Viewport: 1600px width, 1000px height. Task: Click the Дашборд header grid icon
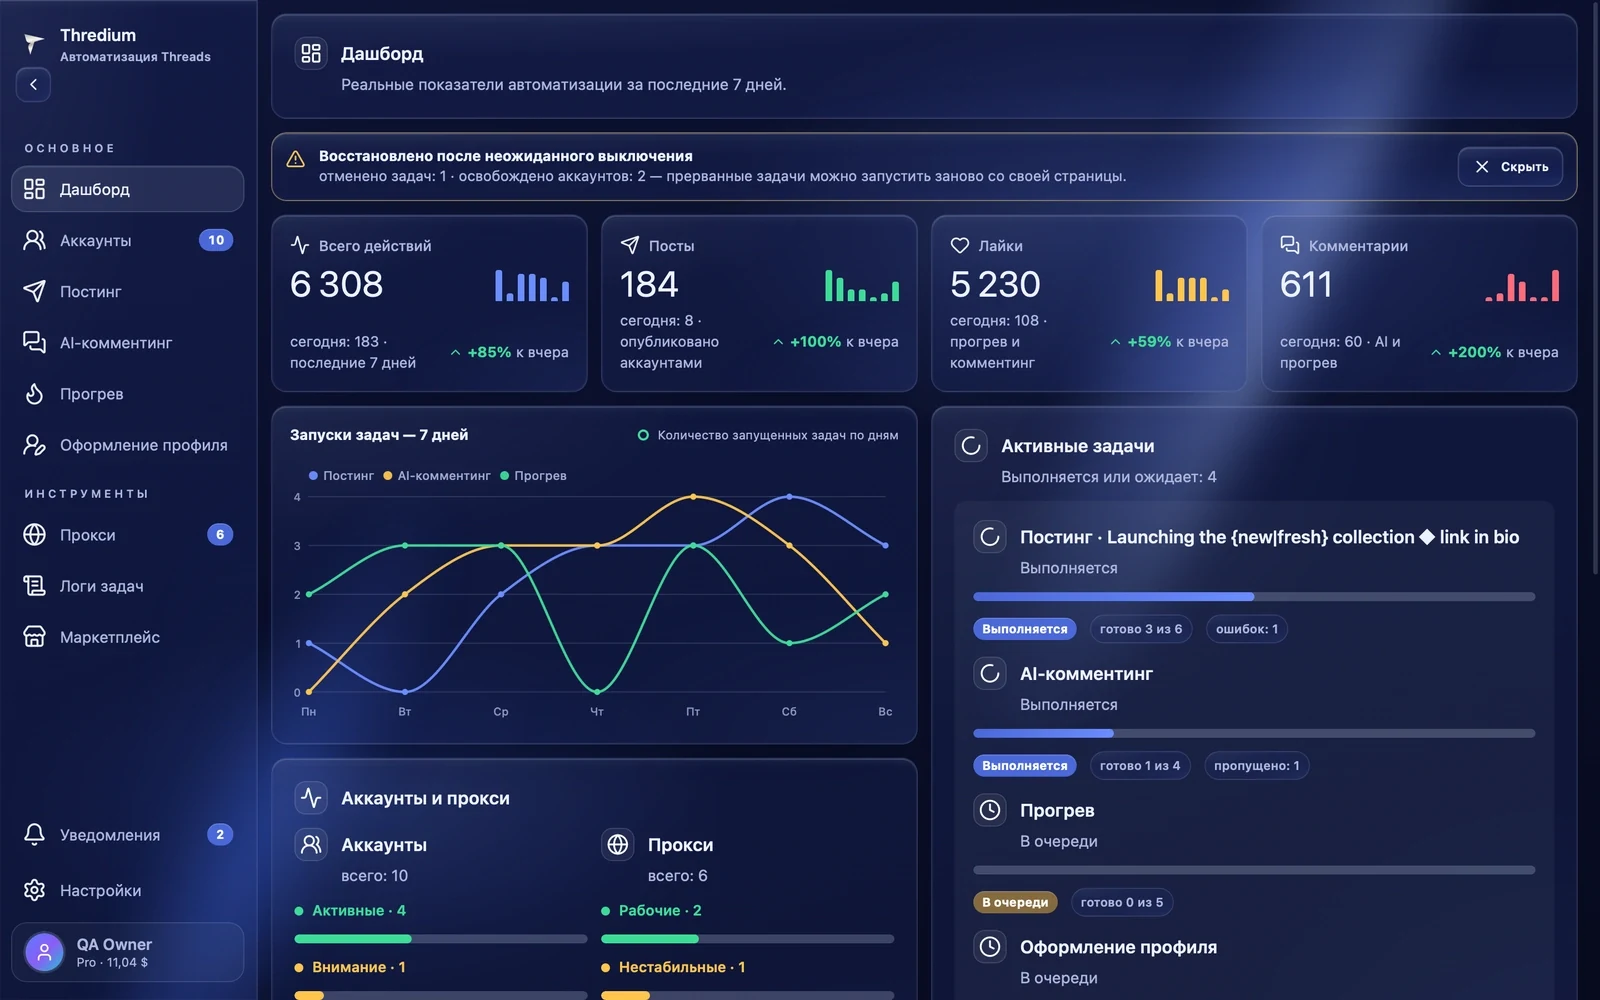click(311, 53)
